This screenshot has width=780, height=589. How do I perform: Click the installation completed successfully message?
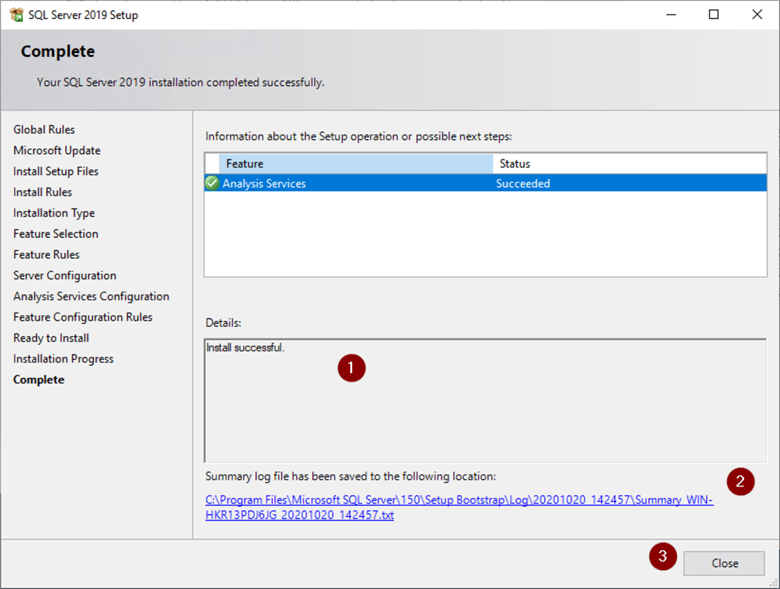tap(181, 82)
